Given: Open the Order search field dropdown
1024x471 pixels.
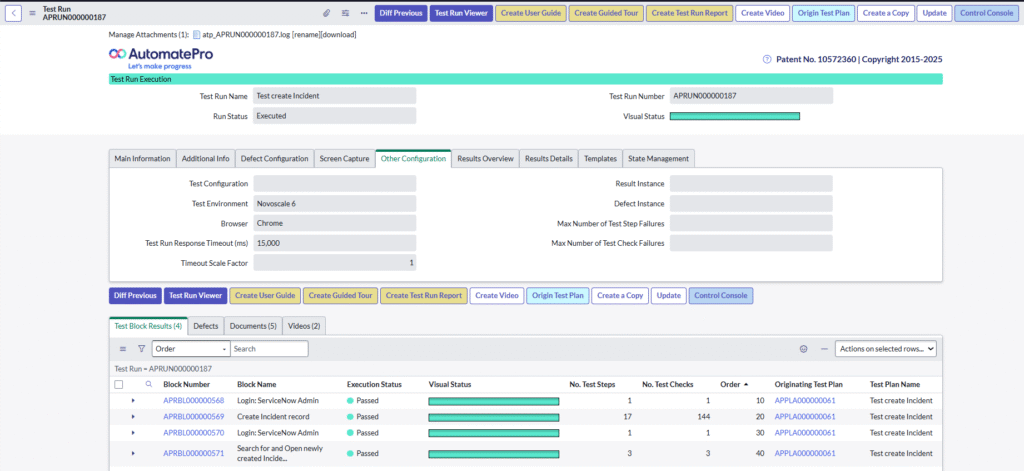Looking at the screenshot, I should tap(191, 349).
